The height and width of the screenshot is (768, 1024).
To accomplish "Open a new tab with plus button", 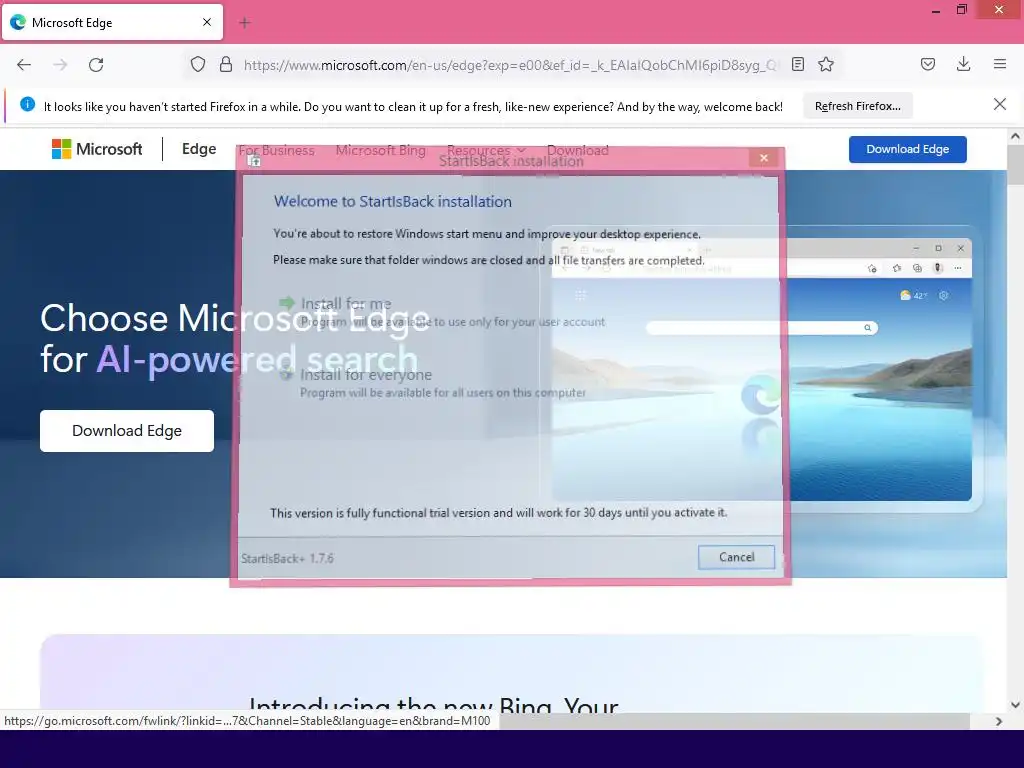I will click(245, 23).
